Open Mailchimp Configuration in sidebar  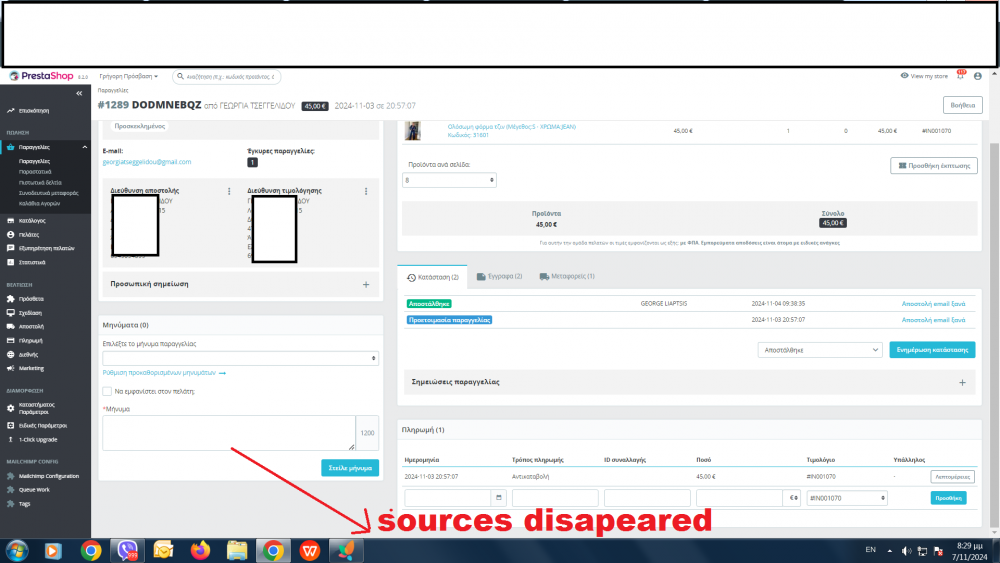(45, 476)
